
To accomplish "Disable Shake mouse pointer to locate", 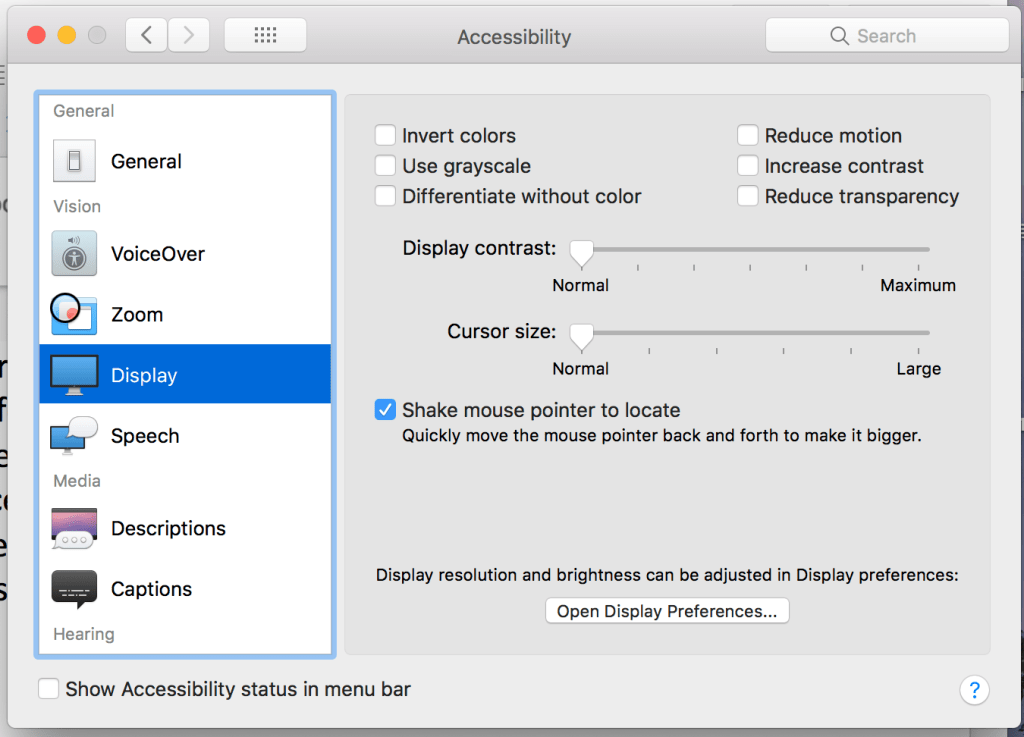I will click(x=385, y=410).
